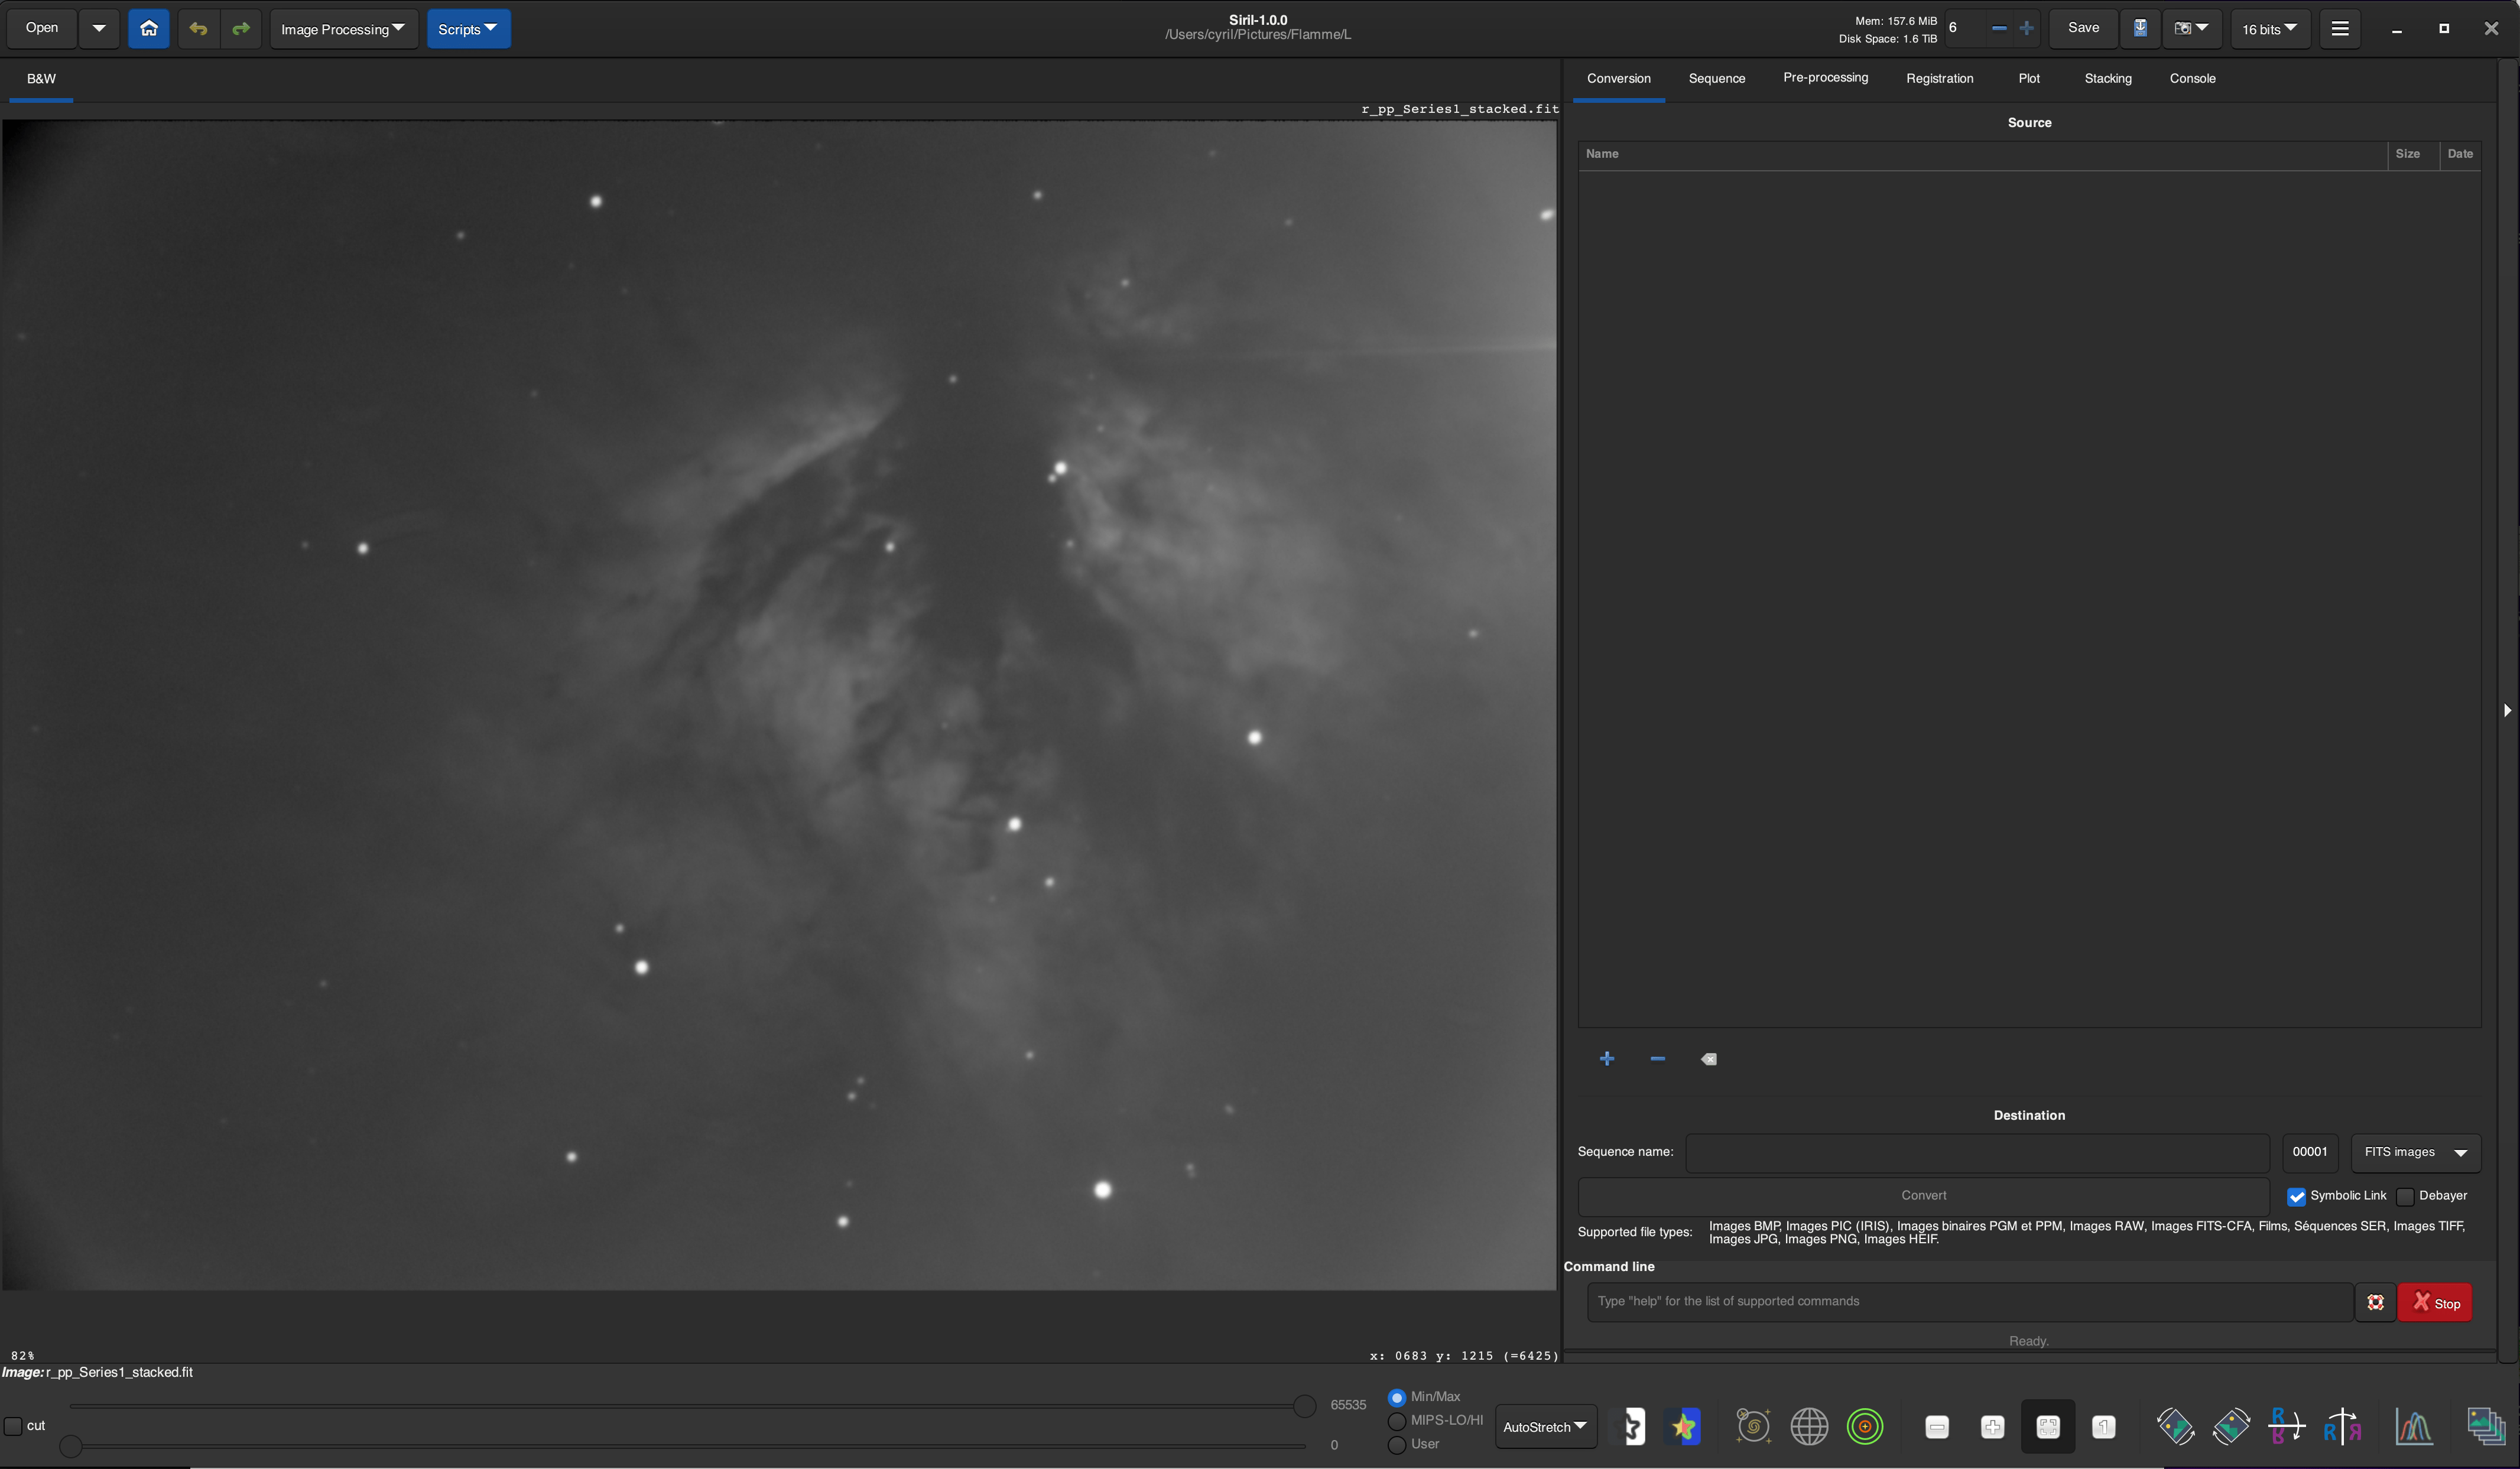Switch to the Registration tab

[x=1939, y=78]
